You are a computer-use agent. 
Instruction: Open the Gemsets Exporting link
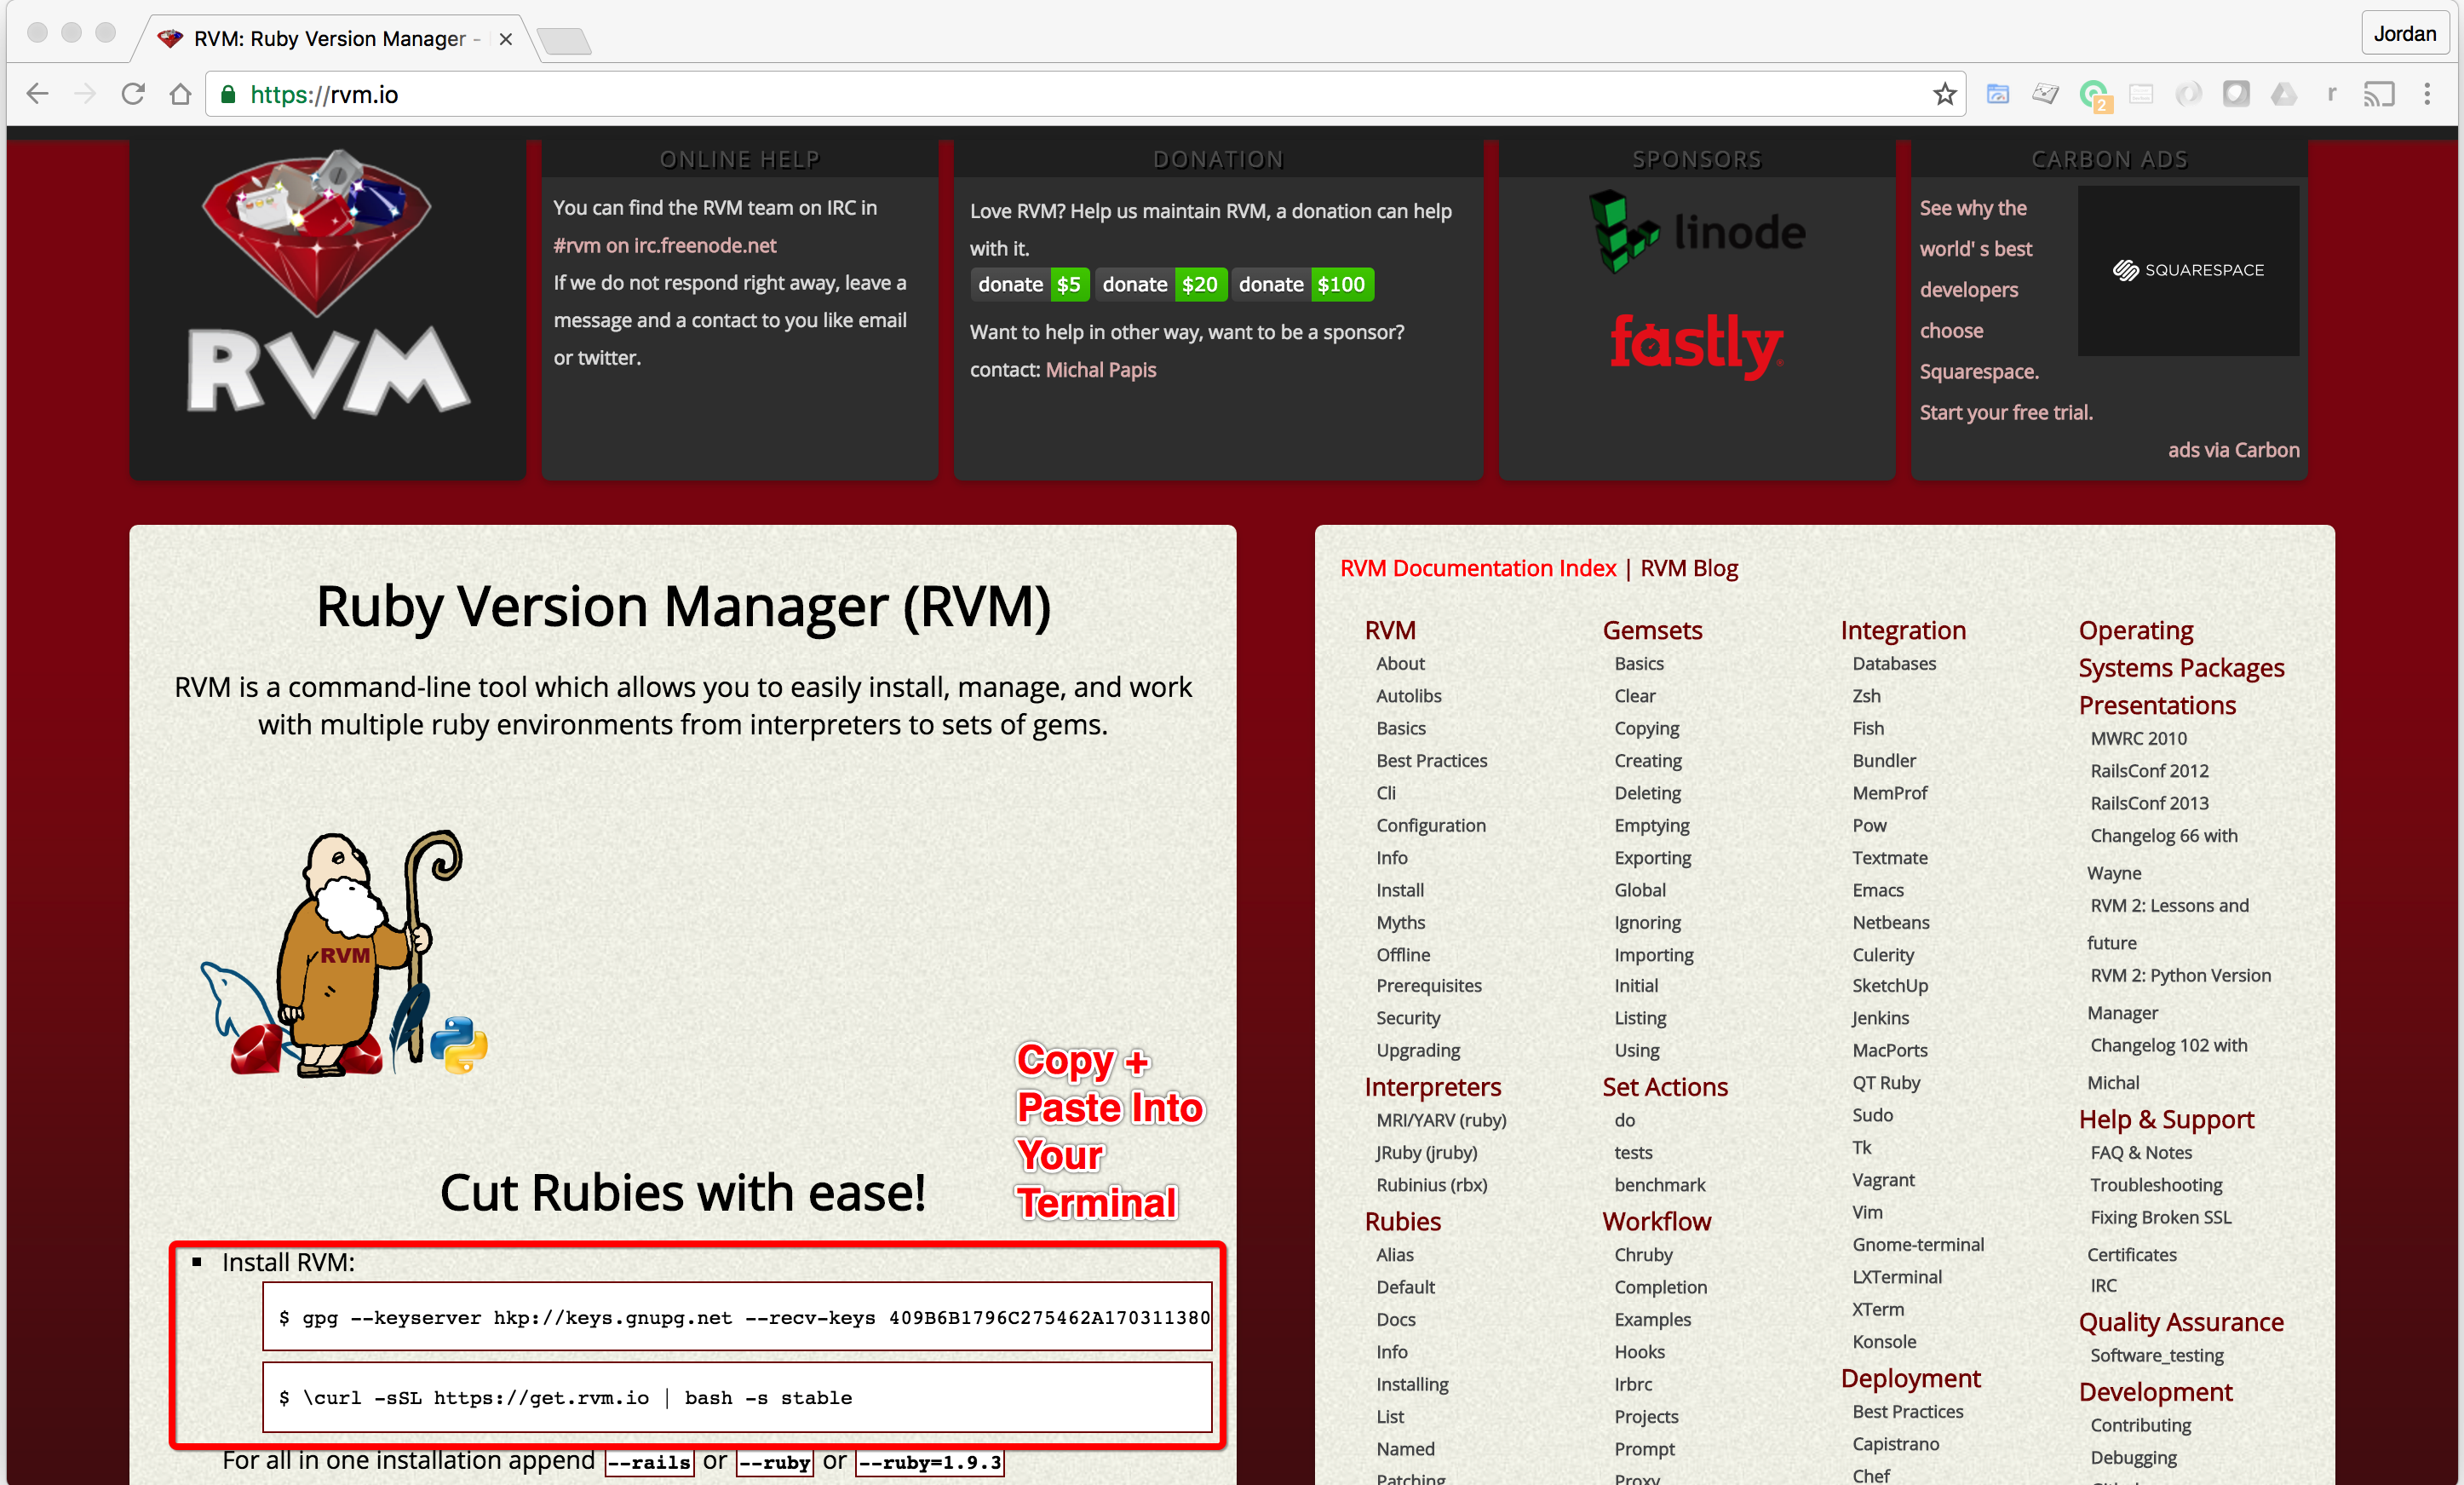(1652, 857)
